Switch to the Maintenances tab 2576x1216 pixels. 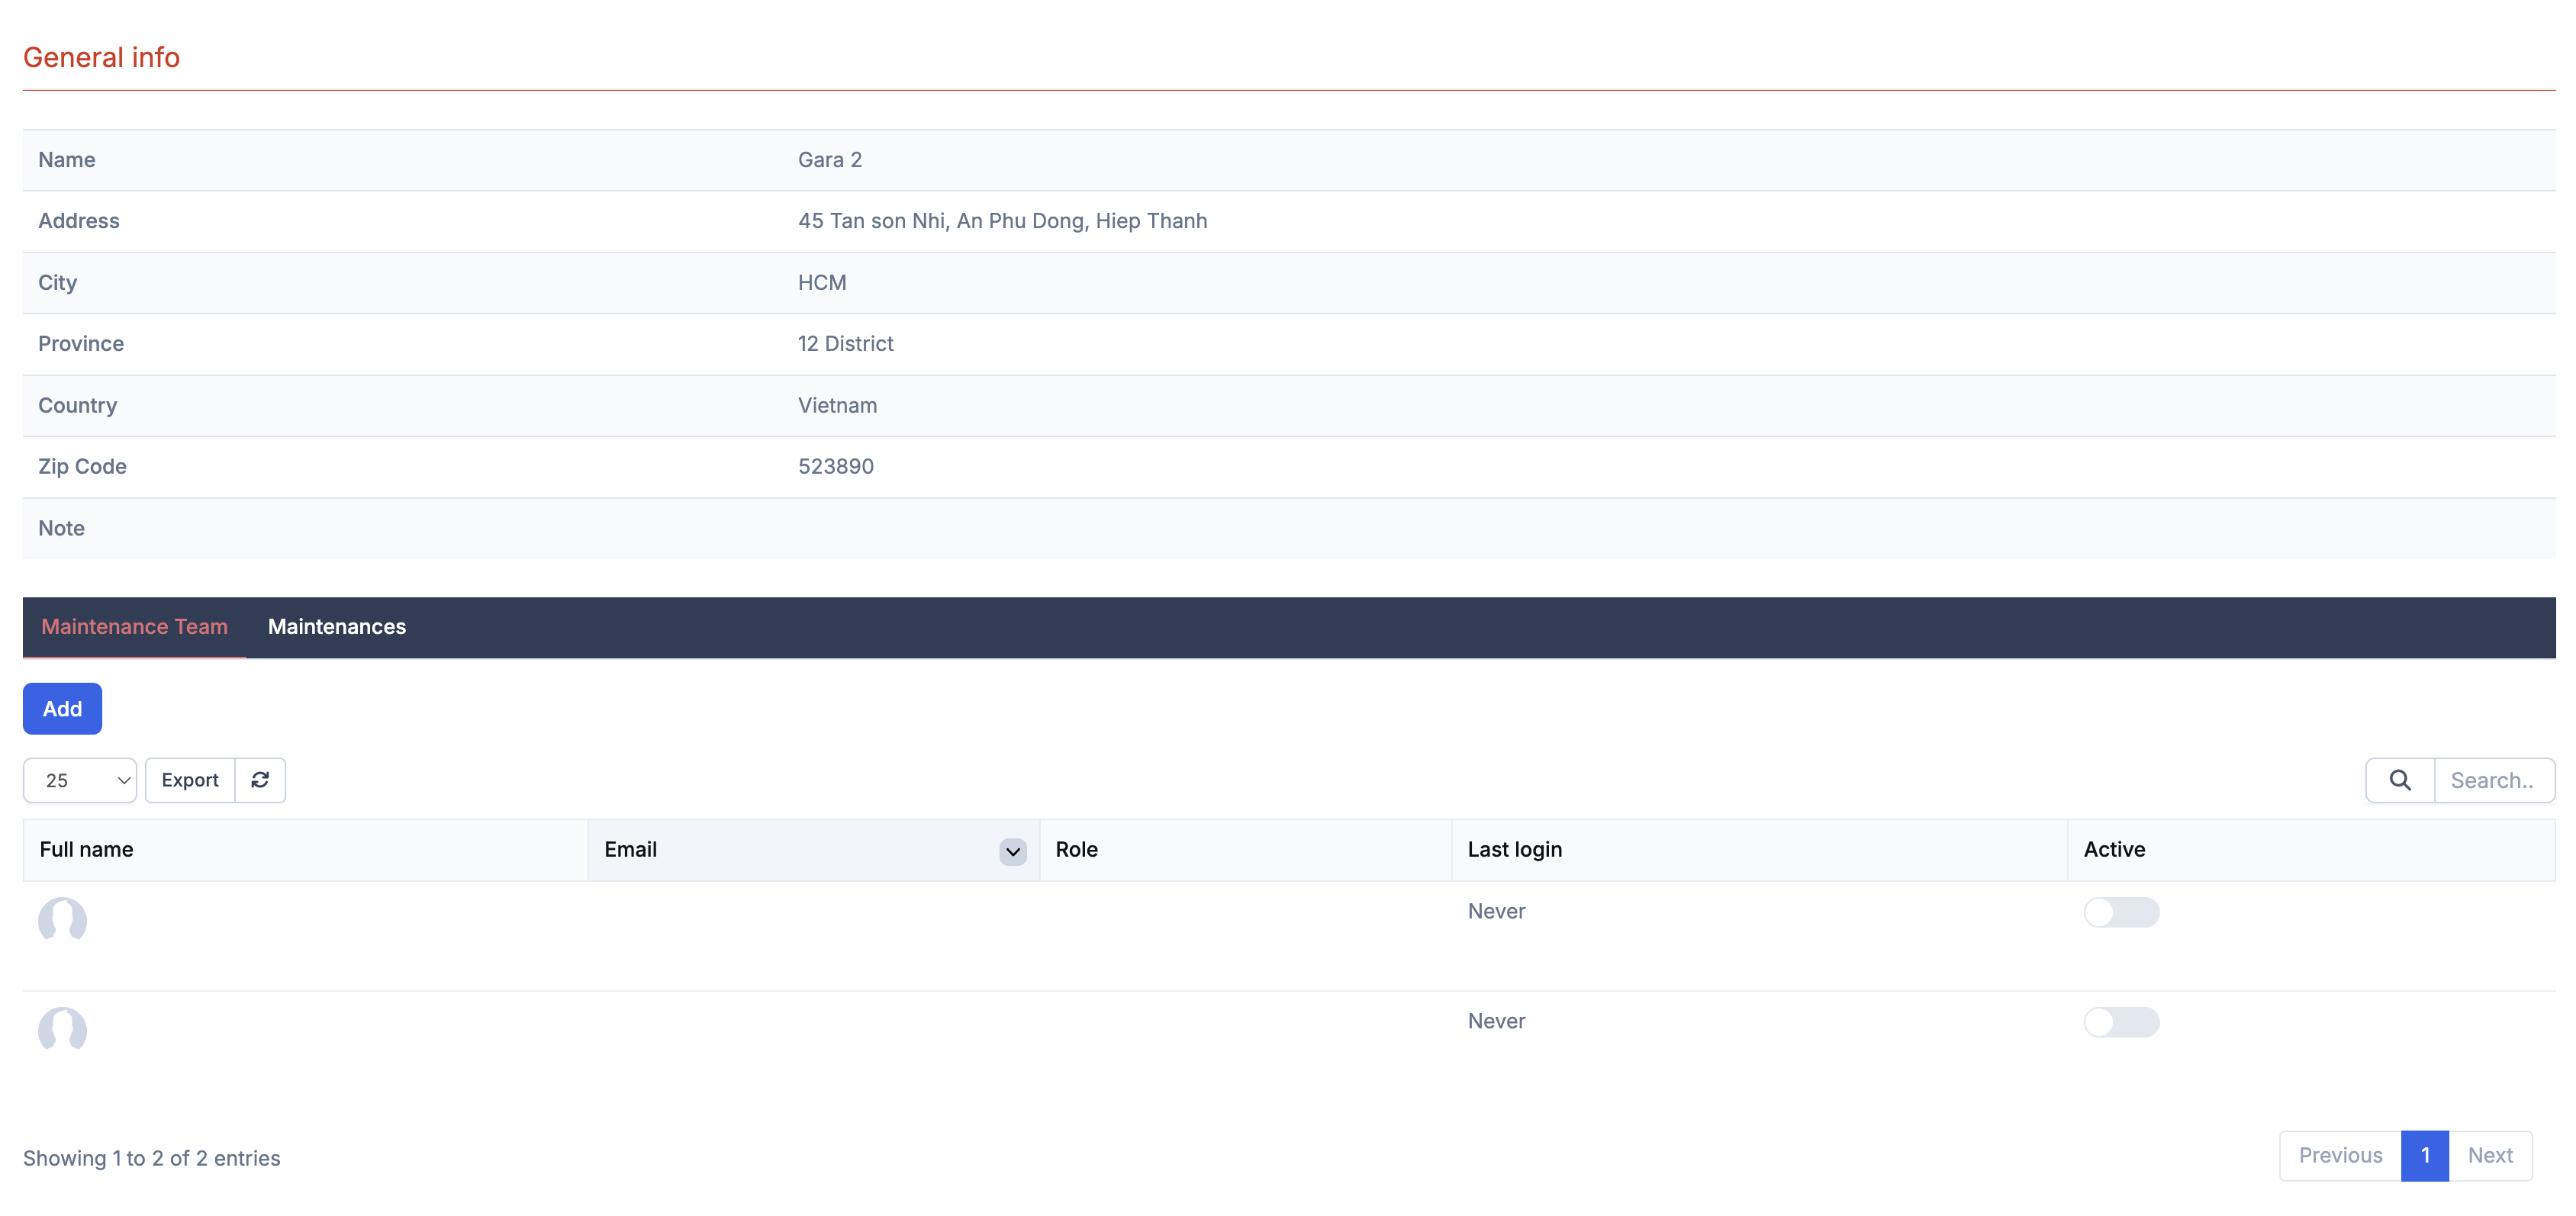point(336,627)
